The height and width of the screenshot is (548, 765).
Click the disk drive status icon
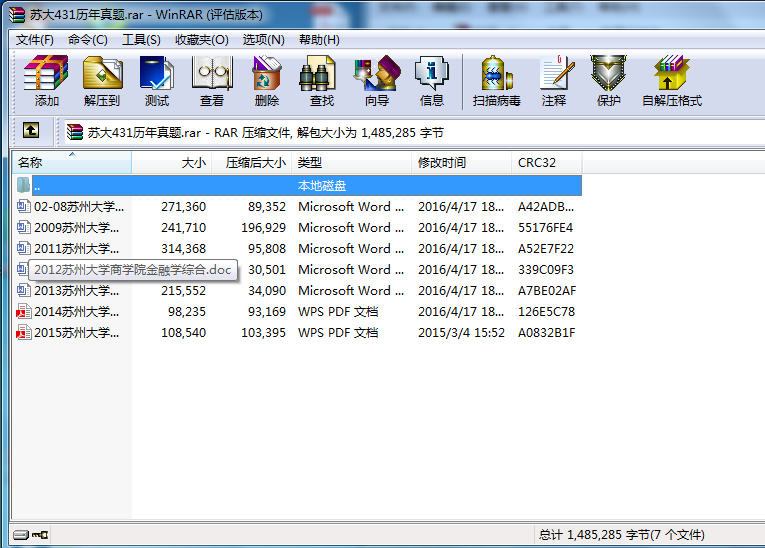(x=20, y=535)
